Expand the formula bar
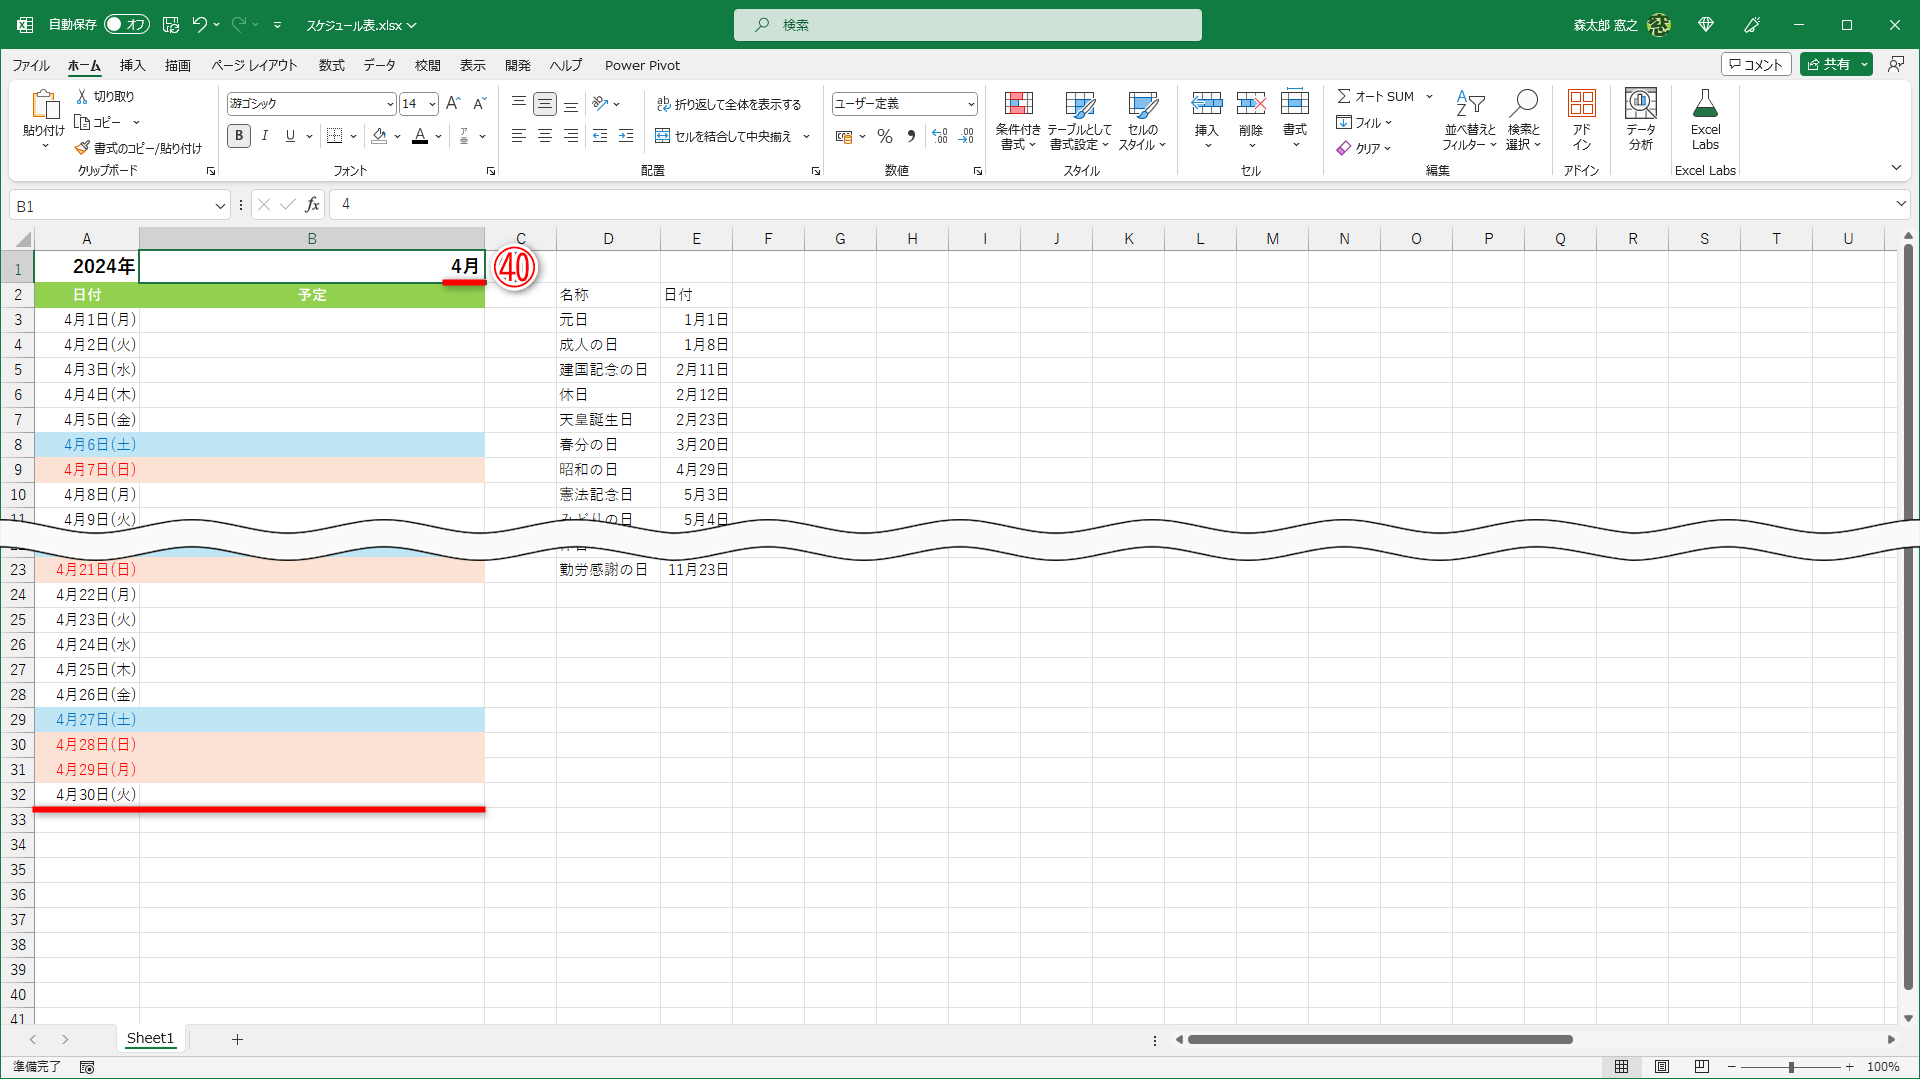Viewport: 1920px width, 1079px height. [x=1901, y=204]
